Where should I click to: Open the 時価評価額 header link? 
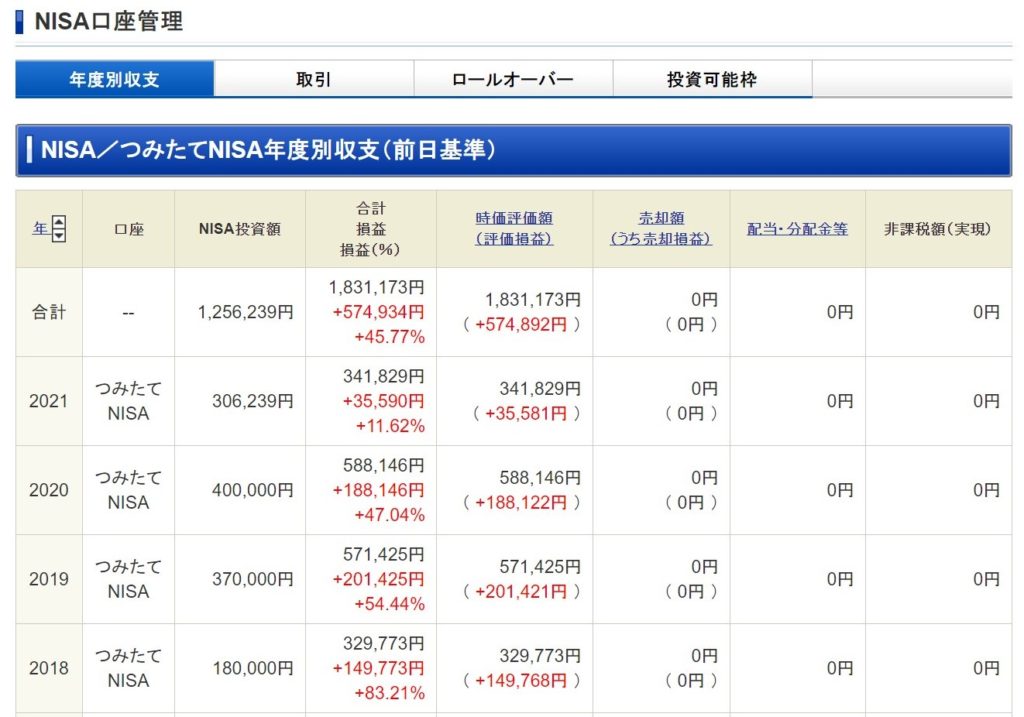coord(514,218)
